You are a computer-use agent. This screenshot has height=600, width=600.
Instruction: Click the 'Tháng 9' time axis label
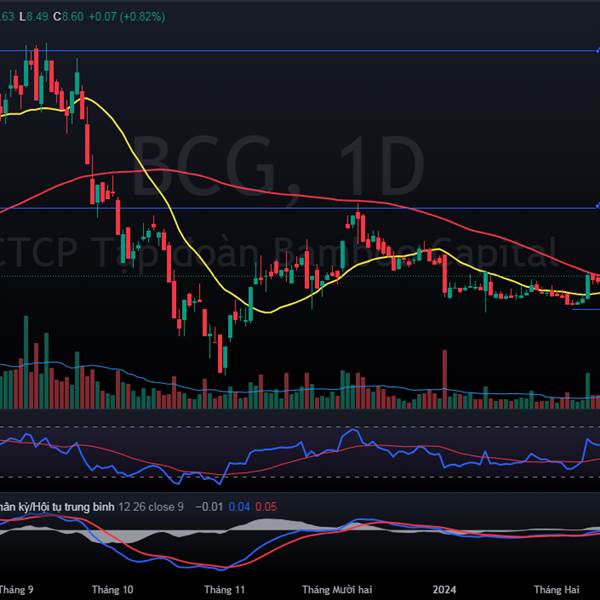click(x=16, y=589)
